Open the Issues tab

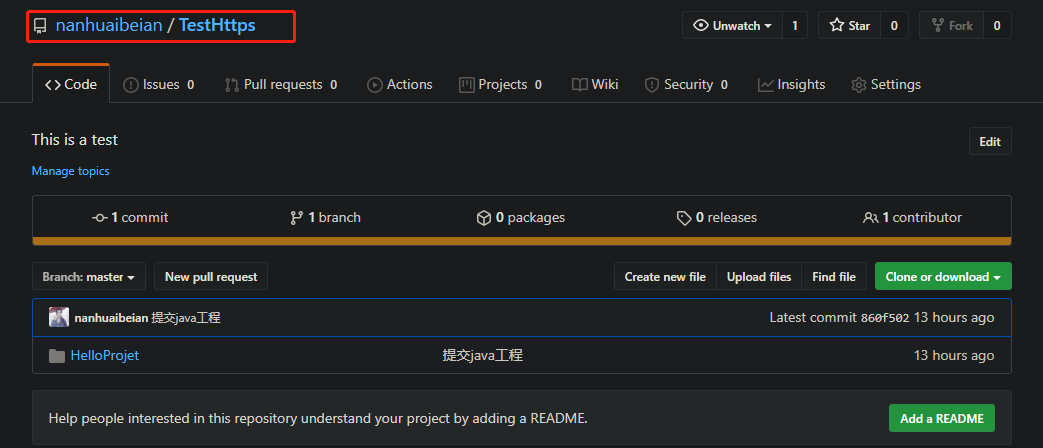coord(159,84)
